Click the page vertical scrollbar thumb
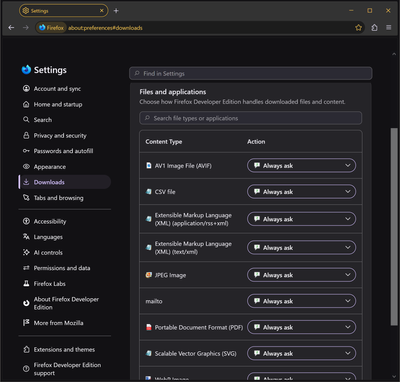 pos(394,227)
